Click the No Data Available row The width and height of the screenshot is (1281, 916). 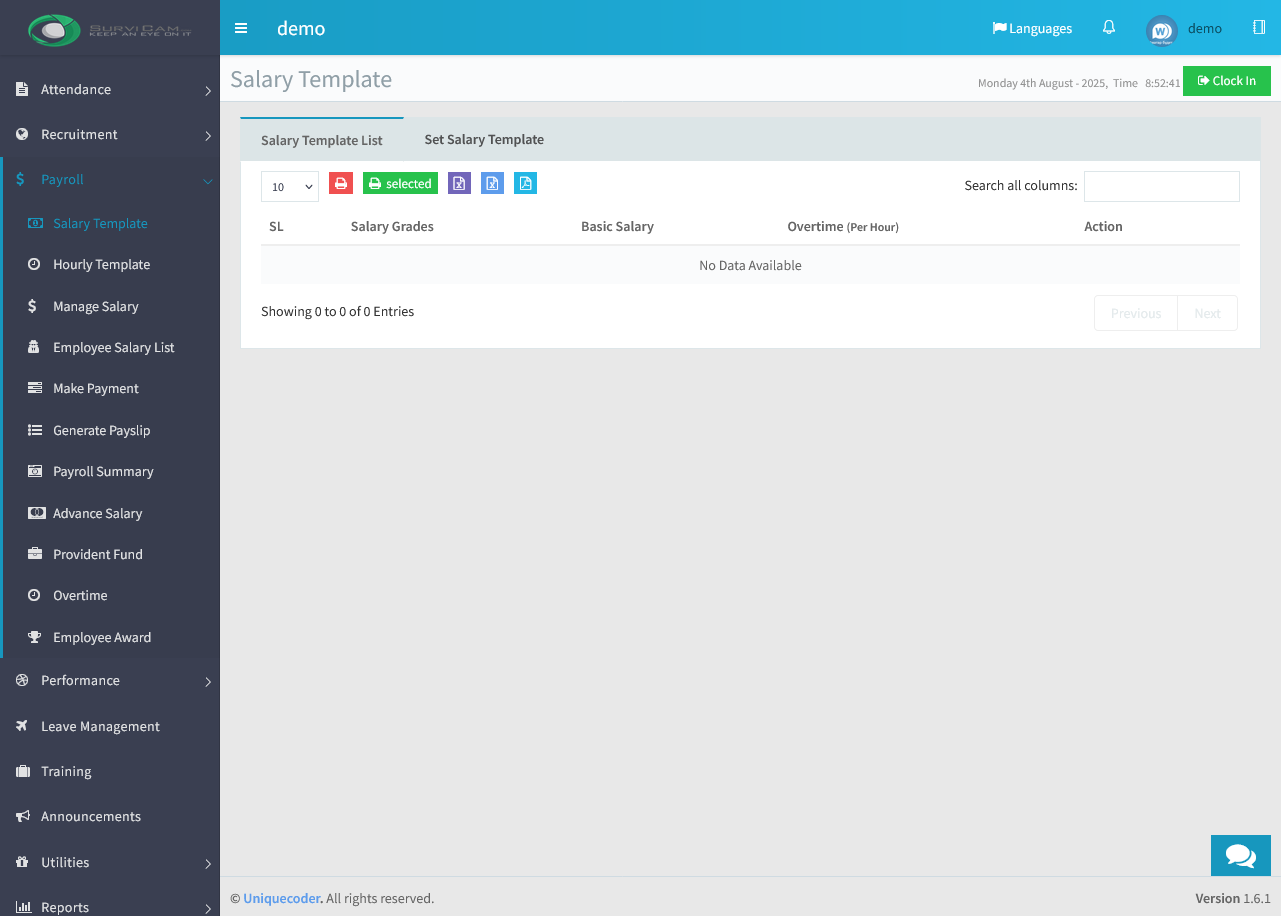pos(750,266)
